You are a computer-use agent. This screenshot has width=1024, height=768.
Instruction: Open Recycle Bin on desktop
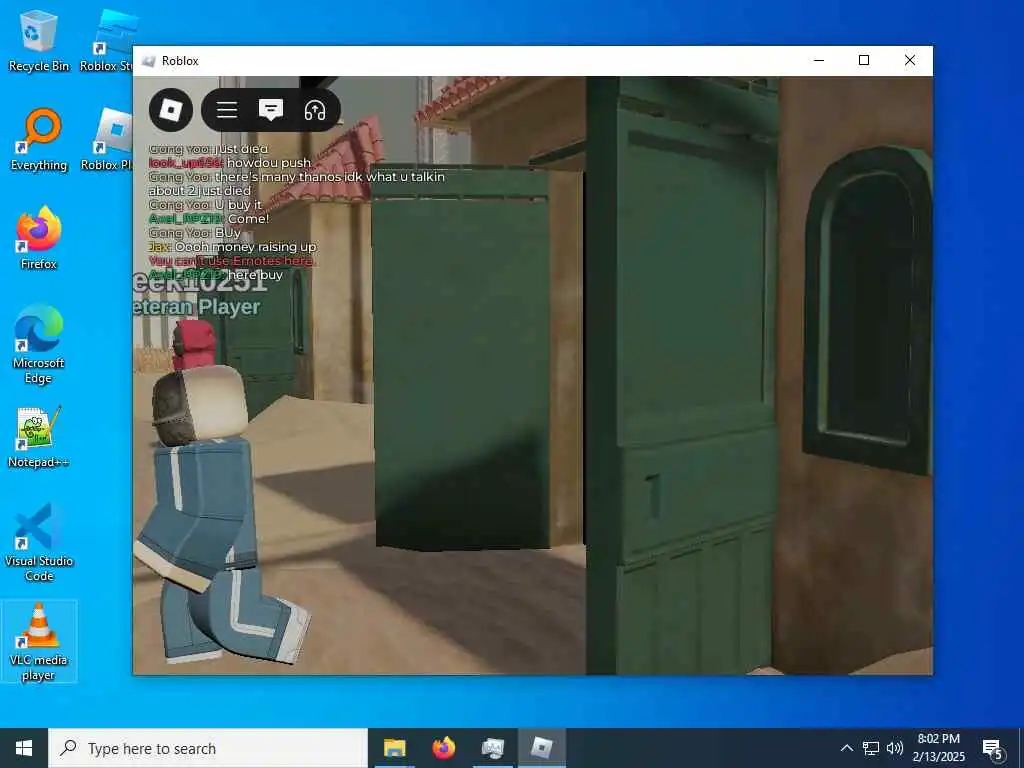(x=39, y=41)
